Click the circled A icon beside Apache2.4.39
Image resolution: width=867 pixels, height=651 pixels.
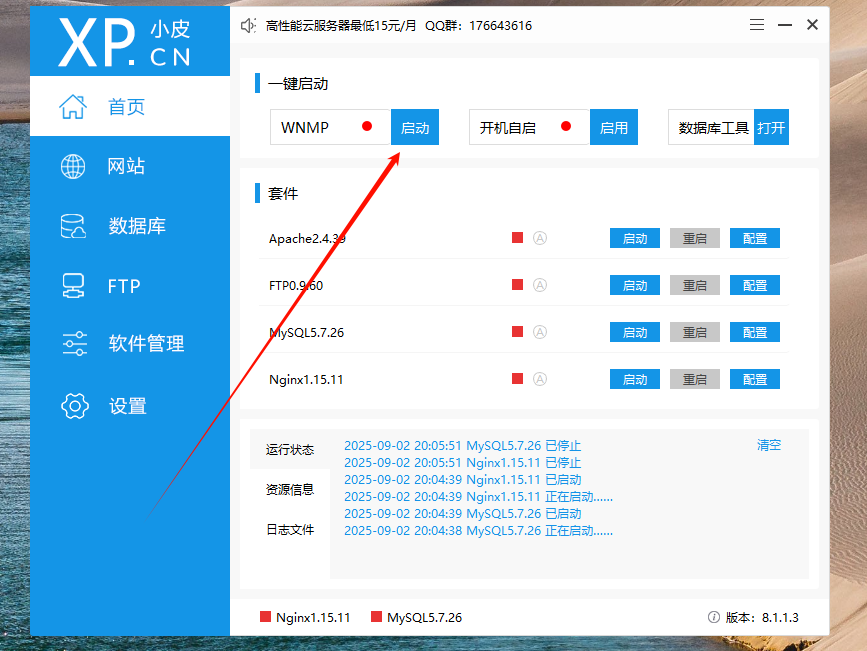tap(540, 238)
